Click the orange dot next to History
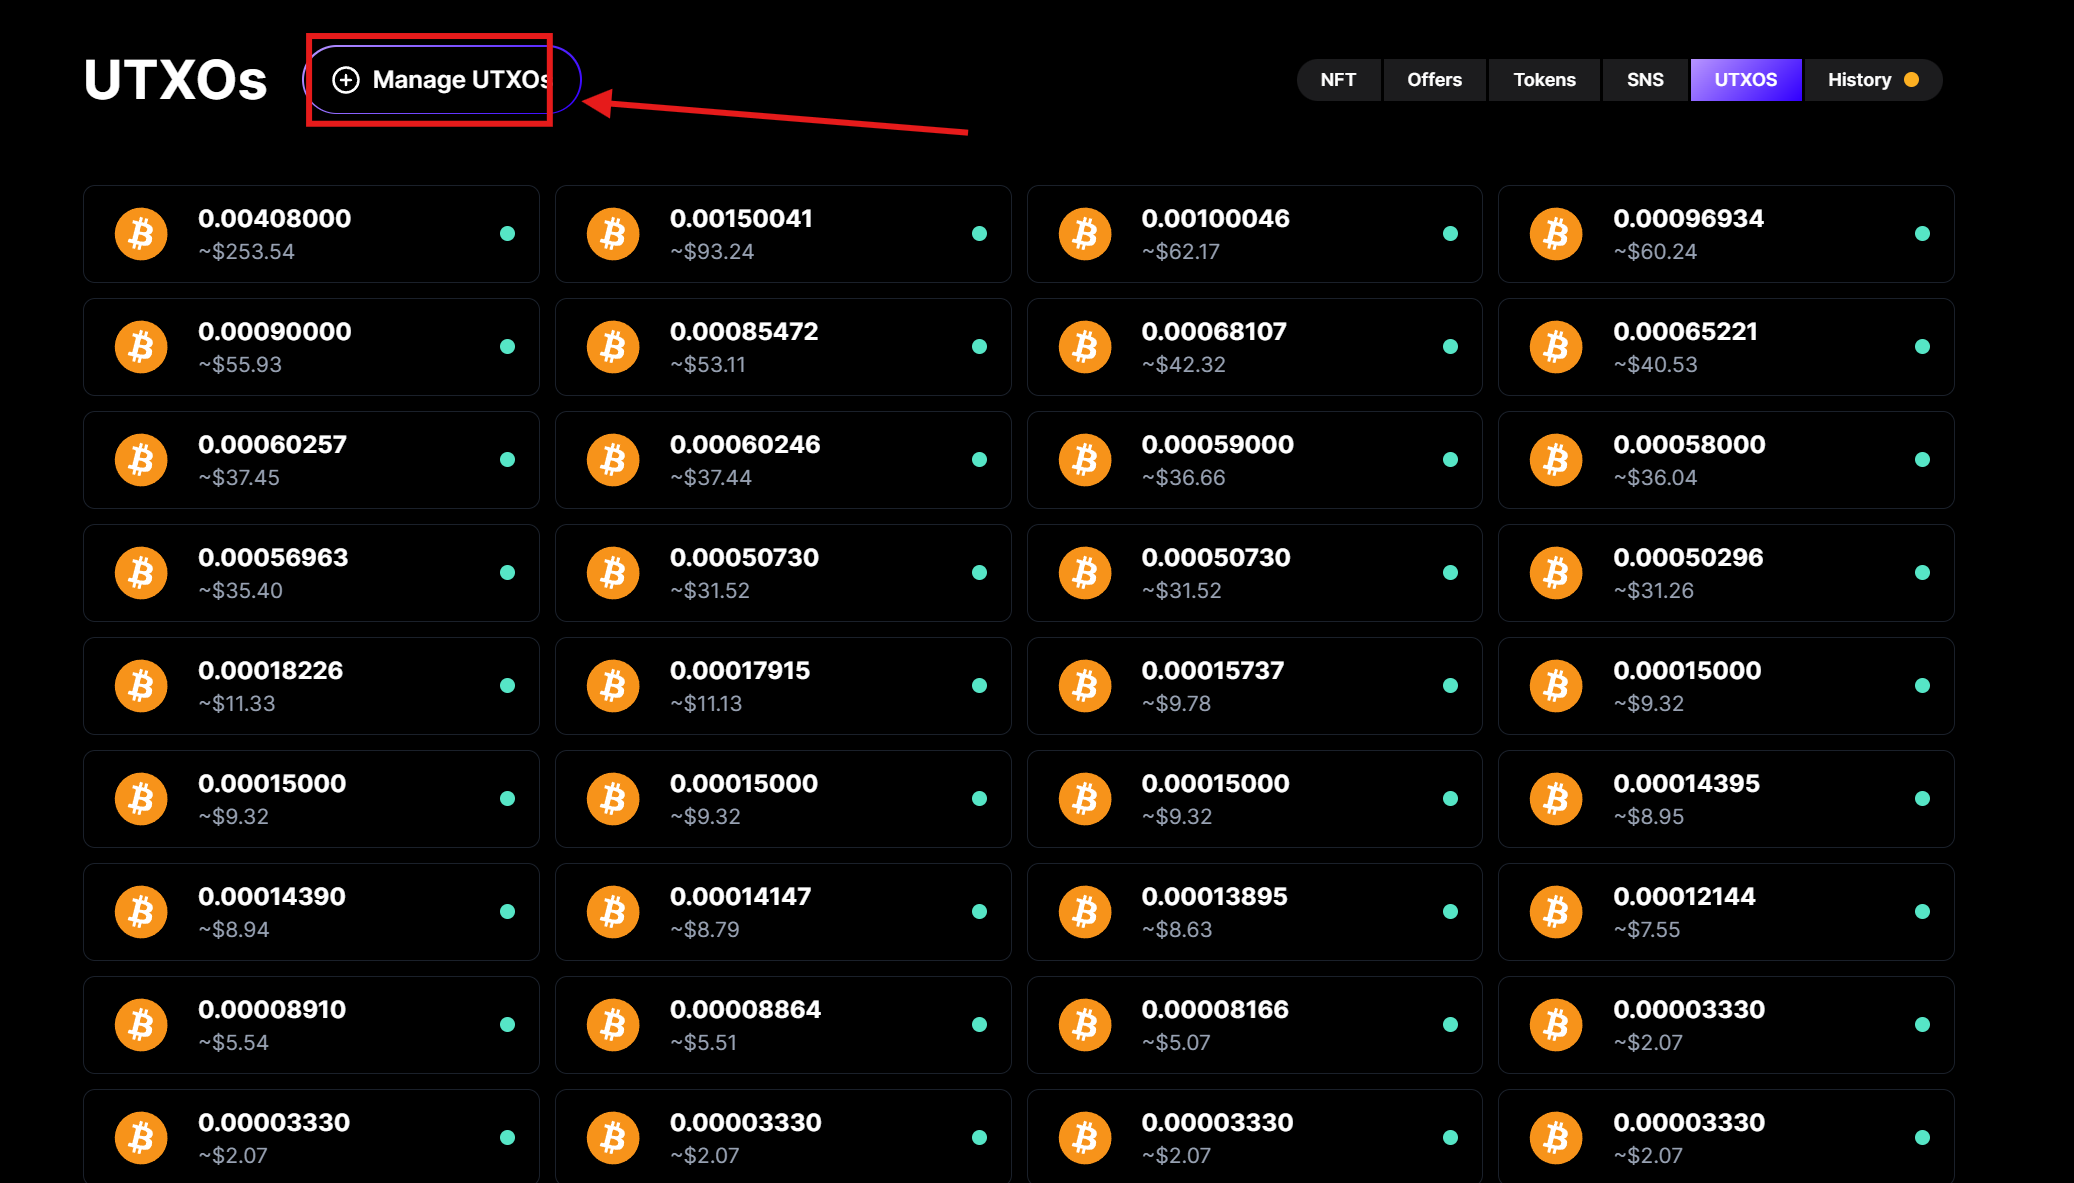This screenshot has height=1183, width=2074. pos(1912,79)
